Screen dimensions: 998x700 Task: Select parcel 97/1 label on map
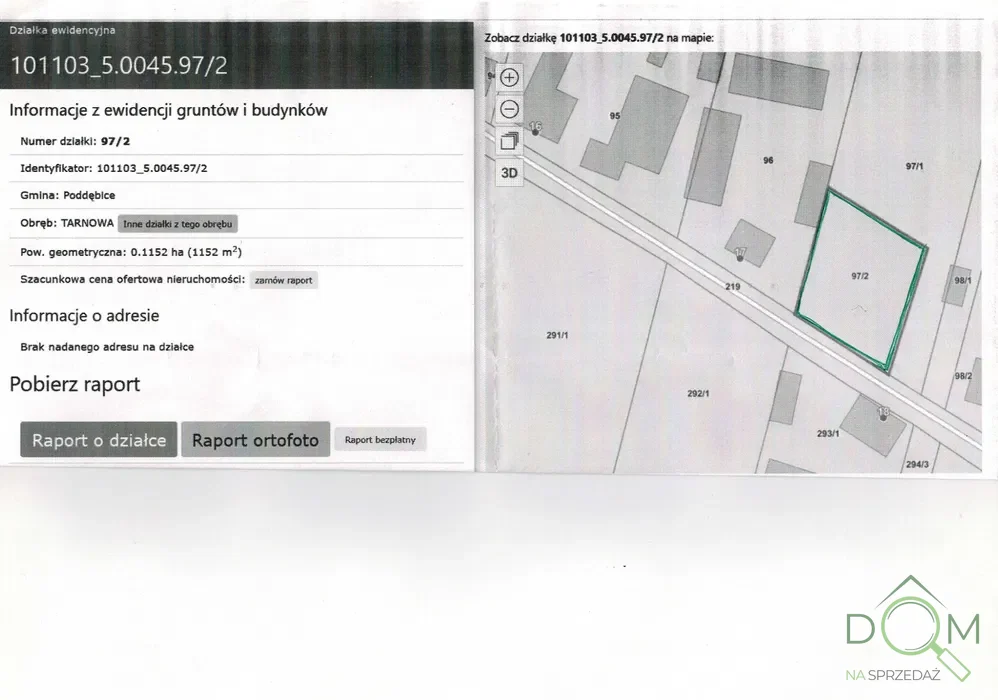tap(913, 166)
